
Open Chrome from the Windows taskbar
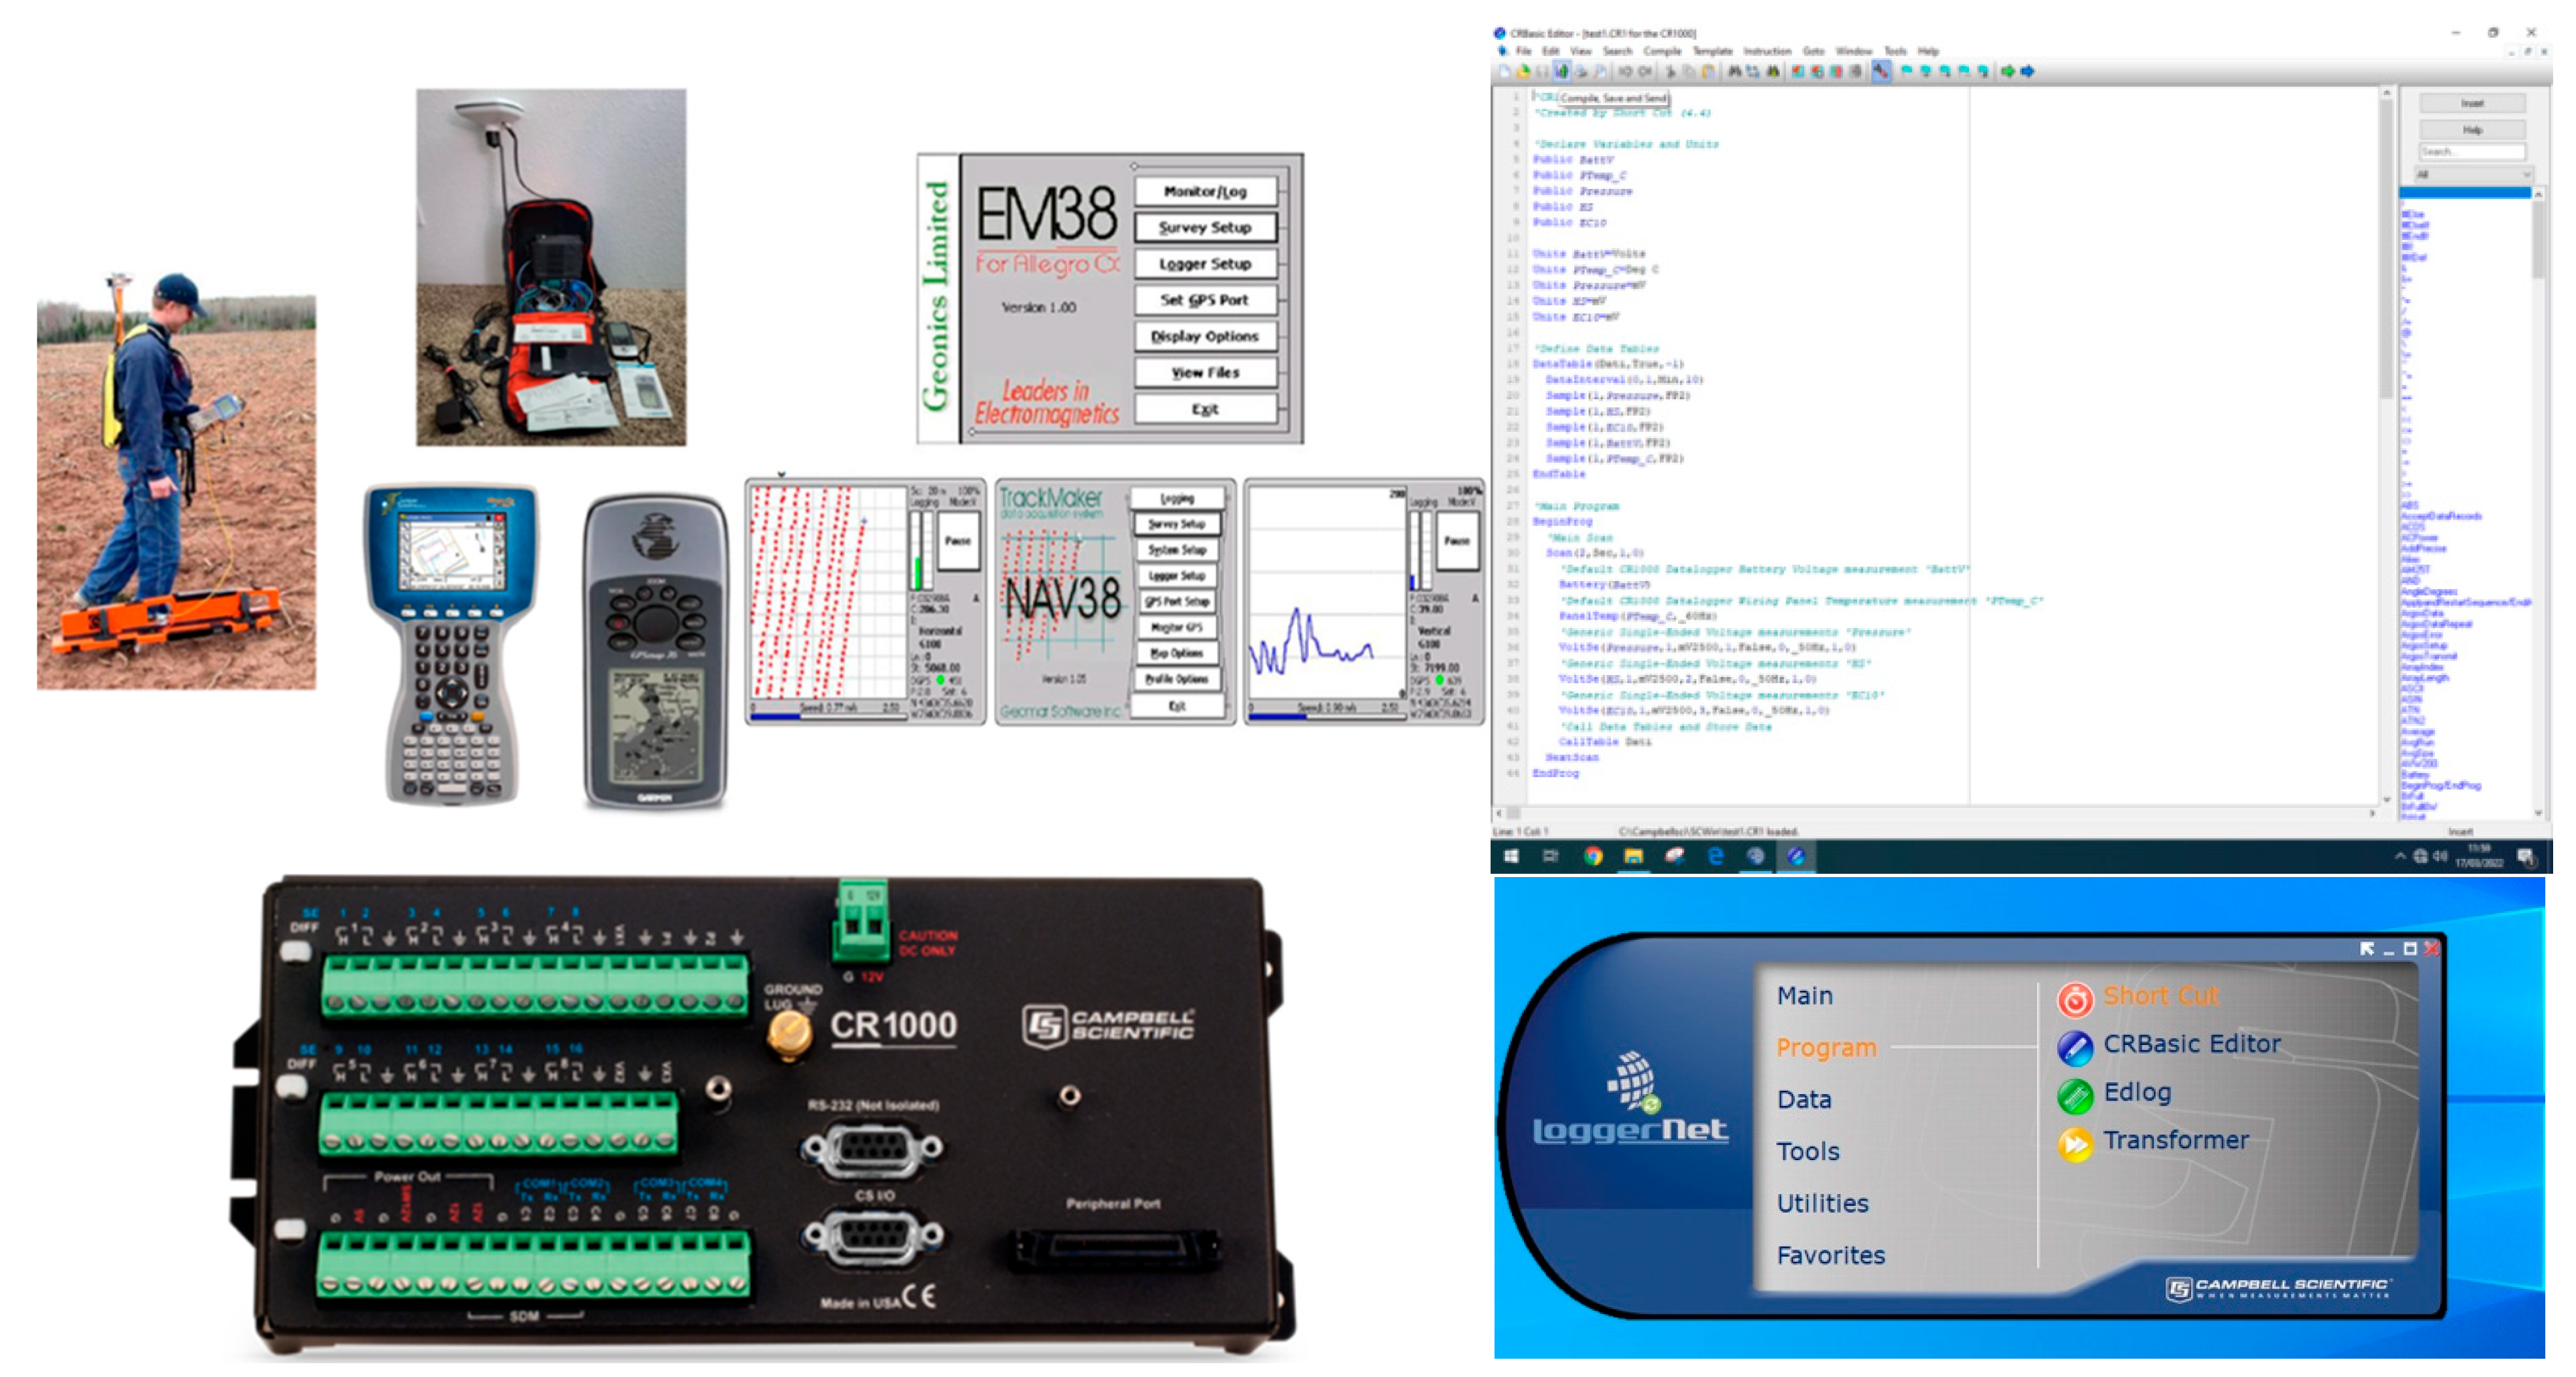click(1593, 856)
